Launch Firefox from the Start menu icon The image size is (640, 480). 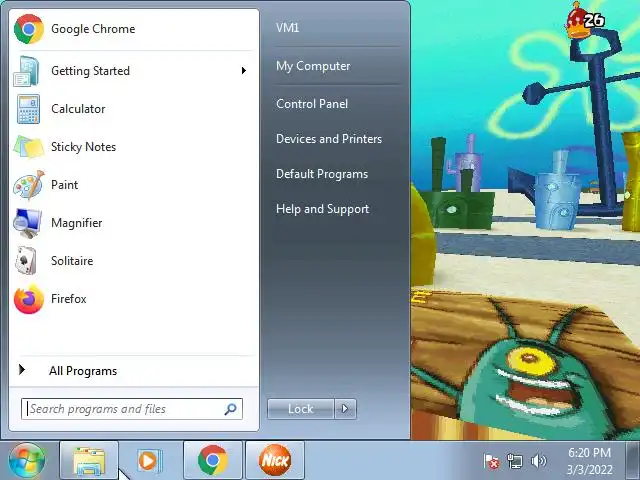(x=29, y=299)
